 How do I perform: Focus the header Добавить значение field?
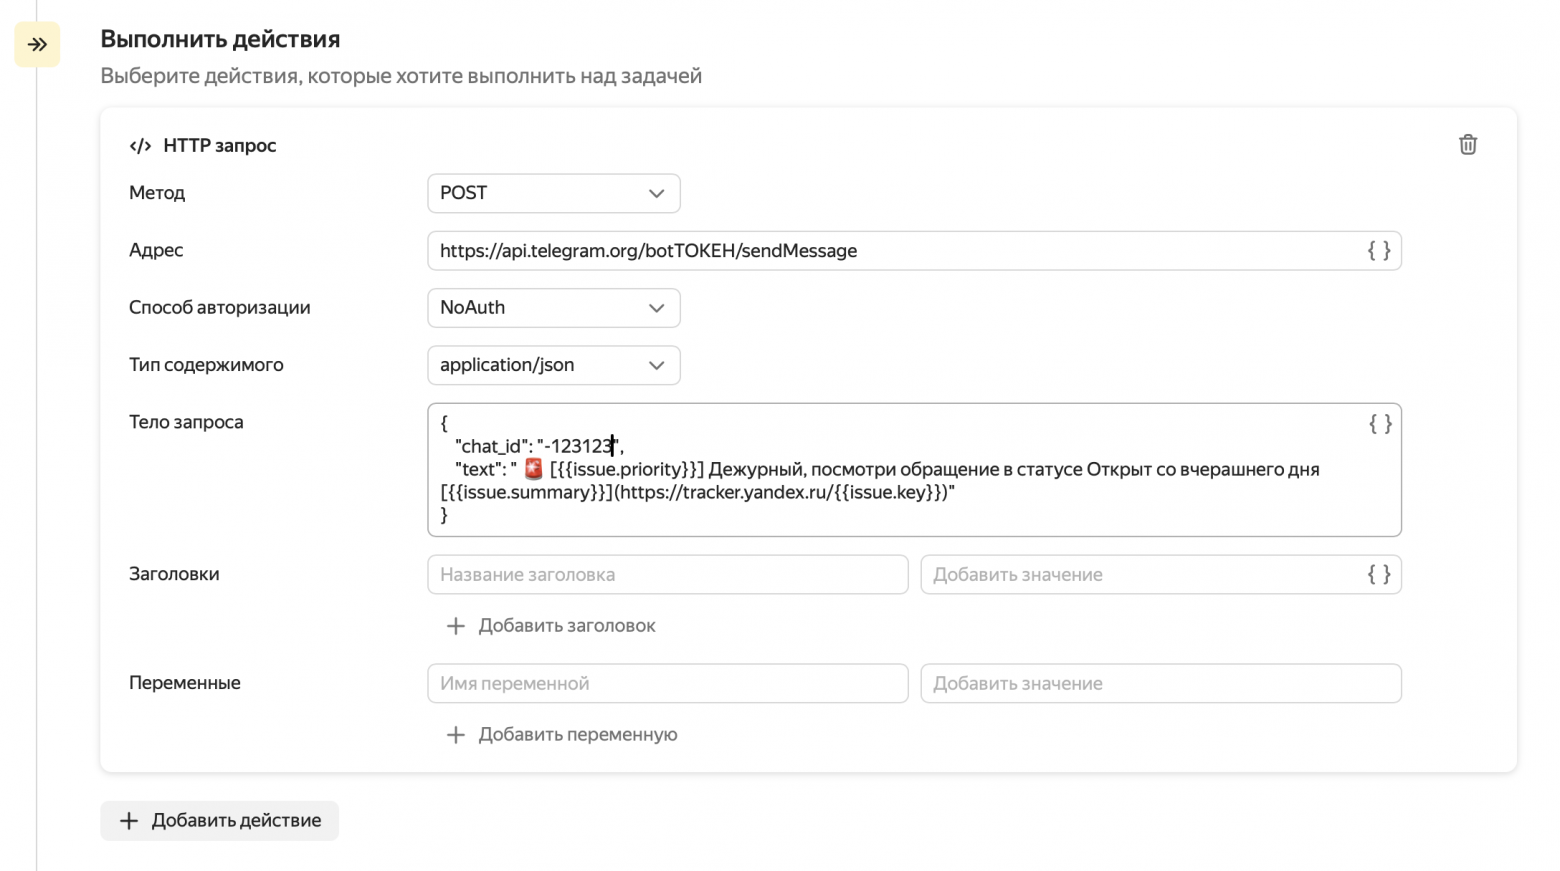coord(1140,575)
